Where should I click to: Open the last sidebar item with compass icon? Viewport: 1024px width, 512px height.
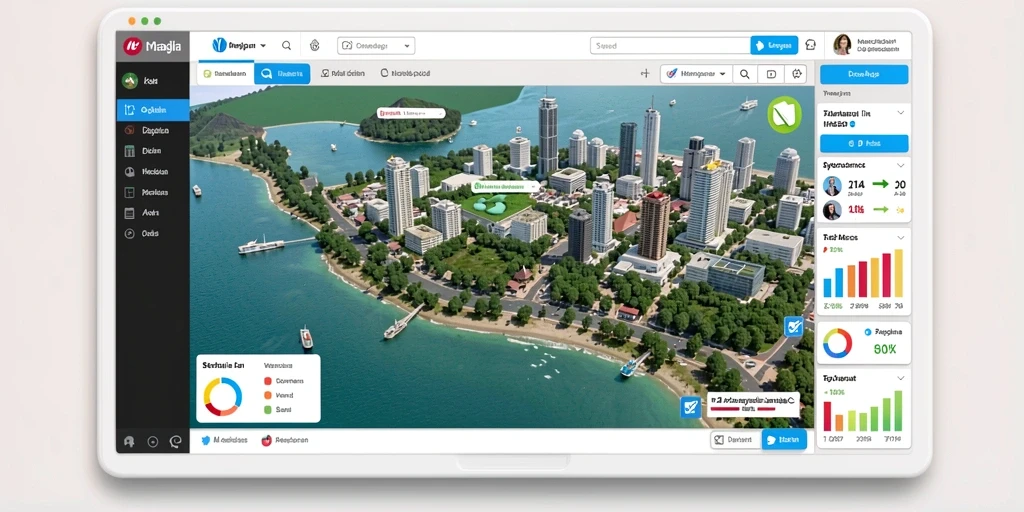click(x=153, y=233)
